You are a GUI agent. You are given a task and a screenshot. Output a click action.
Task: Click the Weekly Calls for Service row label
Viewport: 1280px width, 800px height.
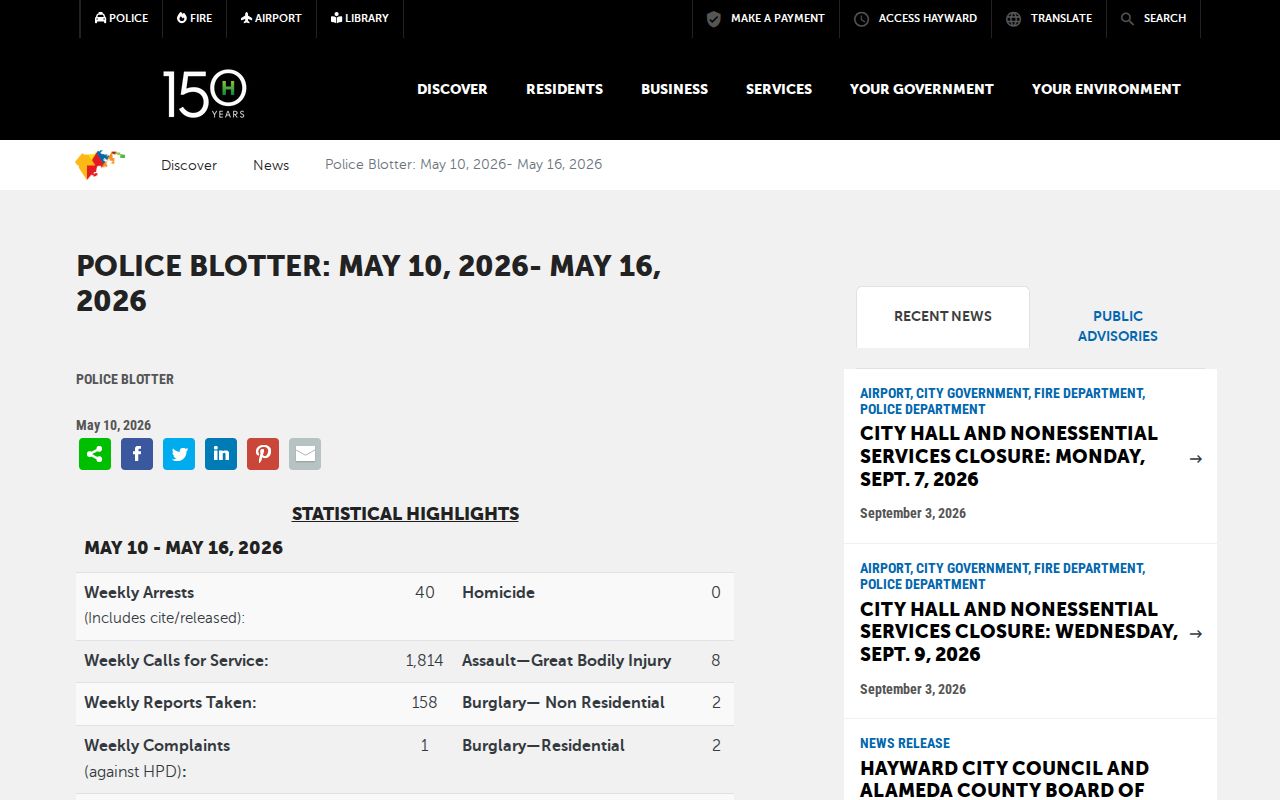click(x=176, y=661)
